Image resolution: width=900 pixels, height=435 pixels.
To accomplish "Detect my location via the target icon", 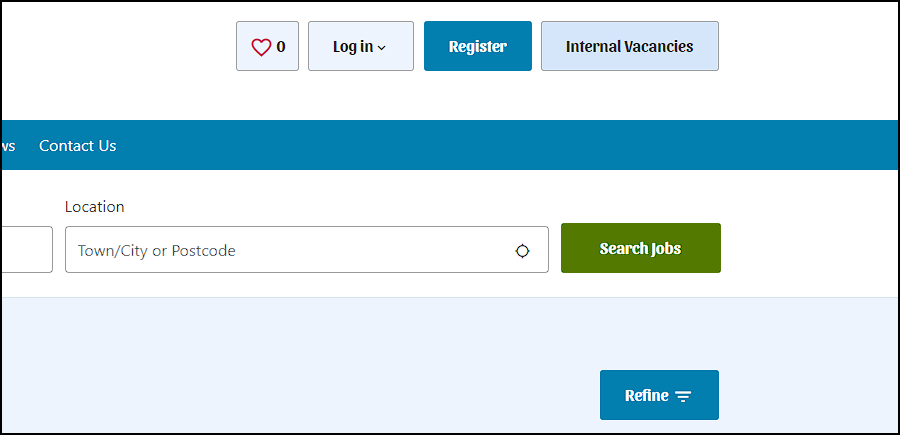I will tap(522, 251).
